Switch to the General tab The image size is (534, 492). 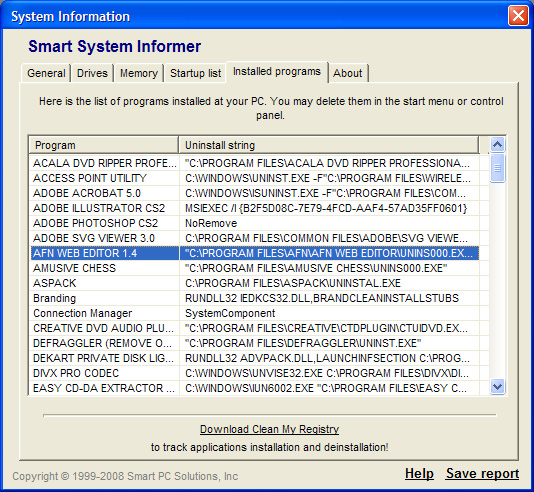pyautogui.click(x=46, y=73)
